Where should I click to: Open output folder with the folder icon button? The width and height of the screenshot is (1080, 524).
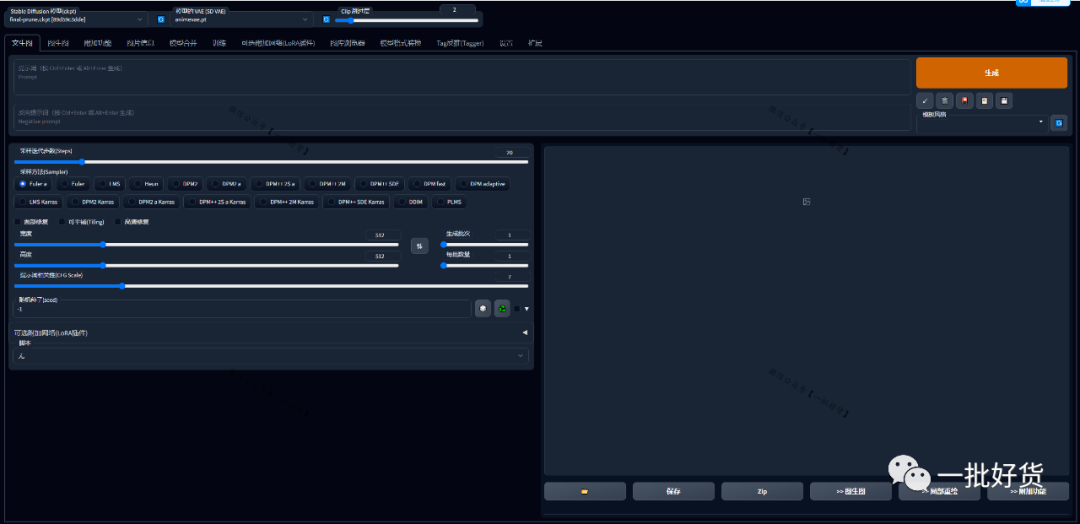coord(585,492)
